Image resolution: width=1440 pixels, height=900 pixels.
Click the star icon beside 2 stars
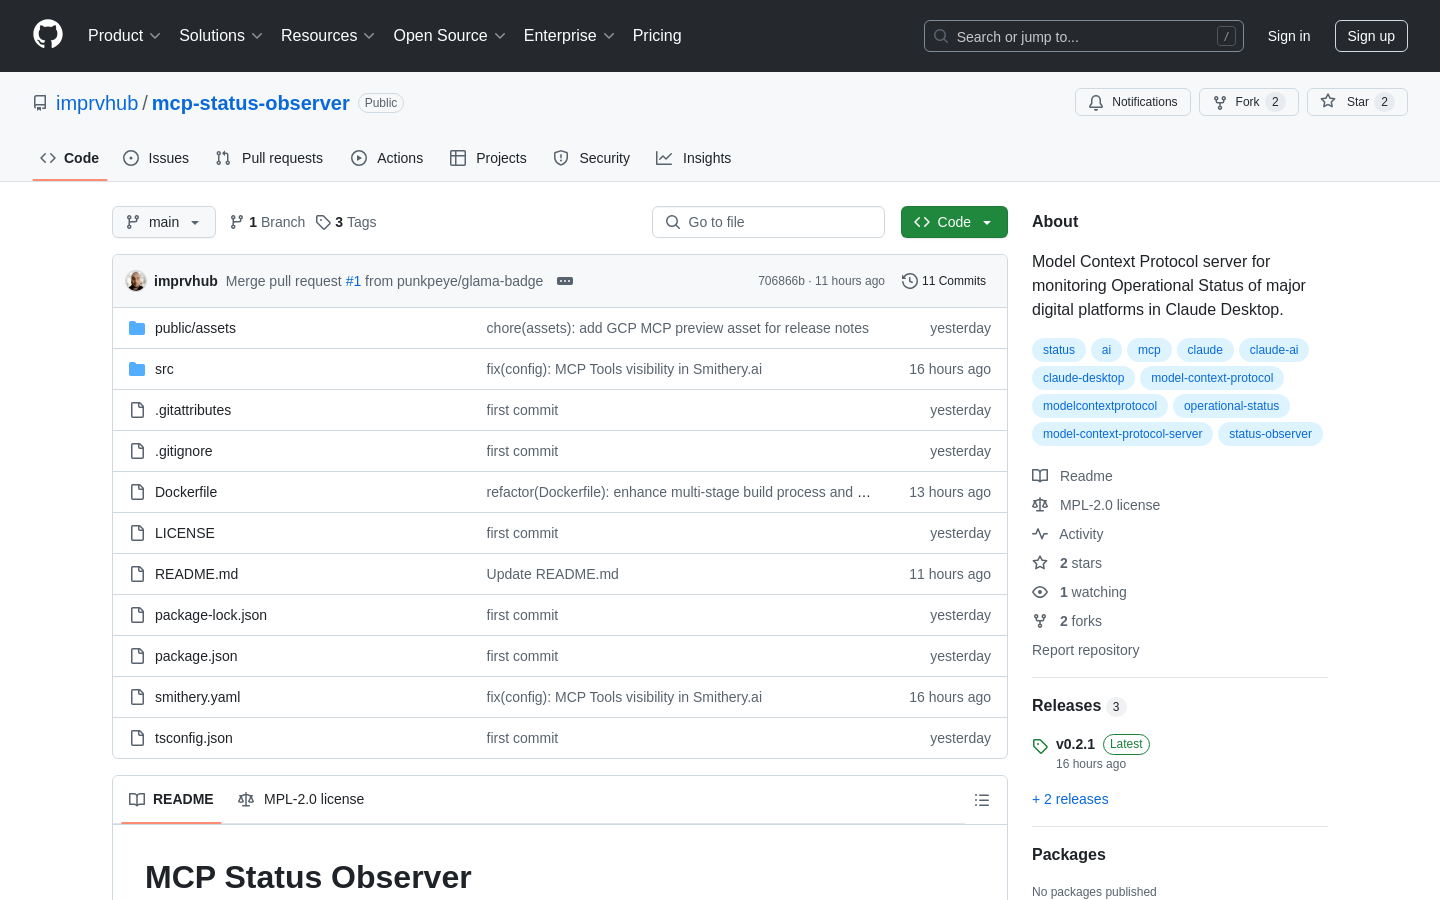click(x=1040, y=563)
